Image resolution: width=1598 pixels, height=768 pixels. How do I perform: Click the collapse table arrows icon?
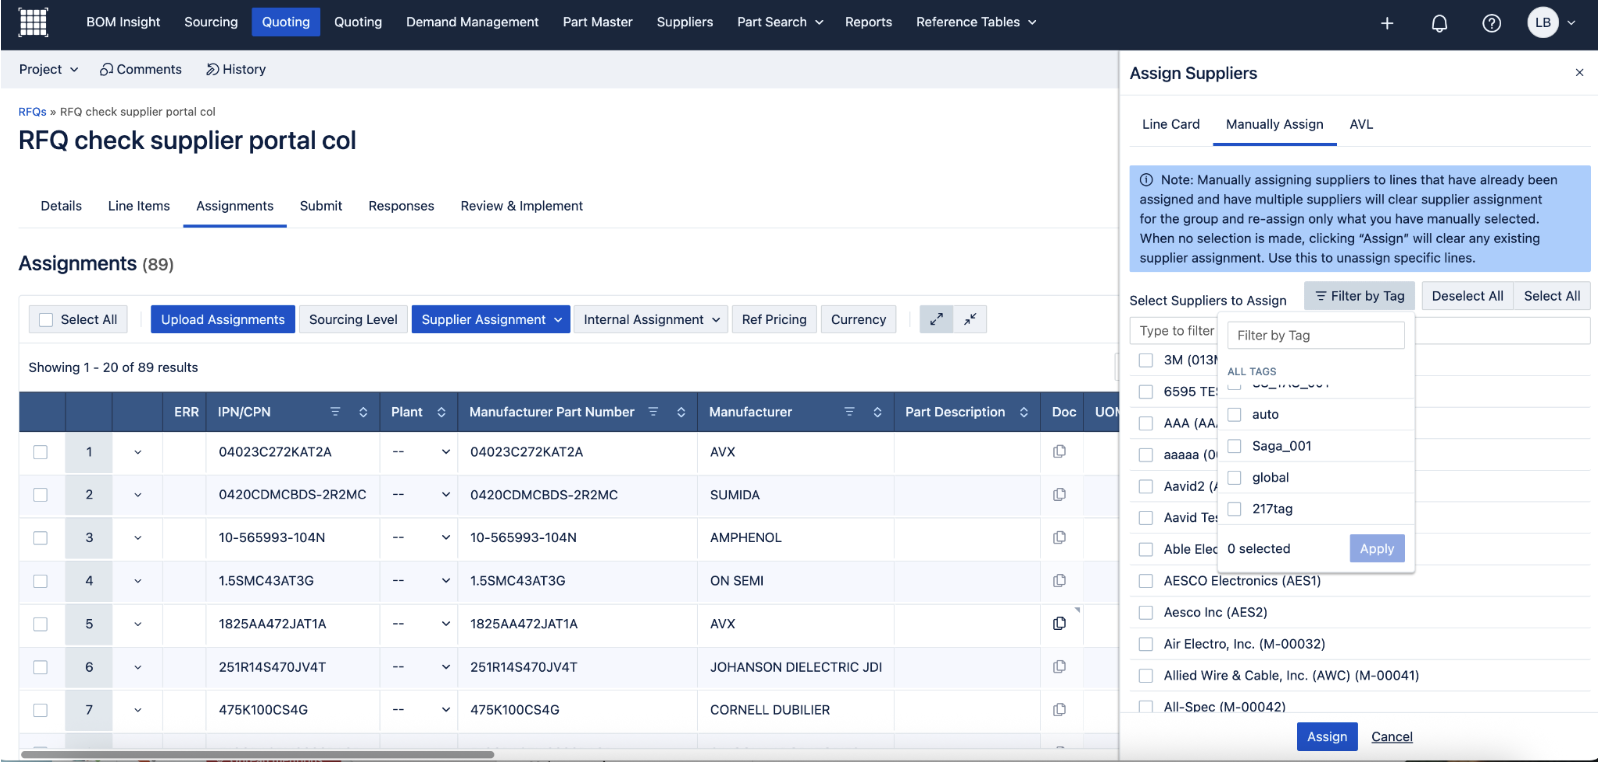coord(970,319)
